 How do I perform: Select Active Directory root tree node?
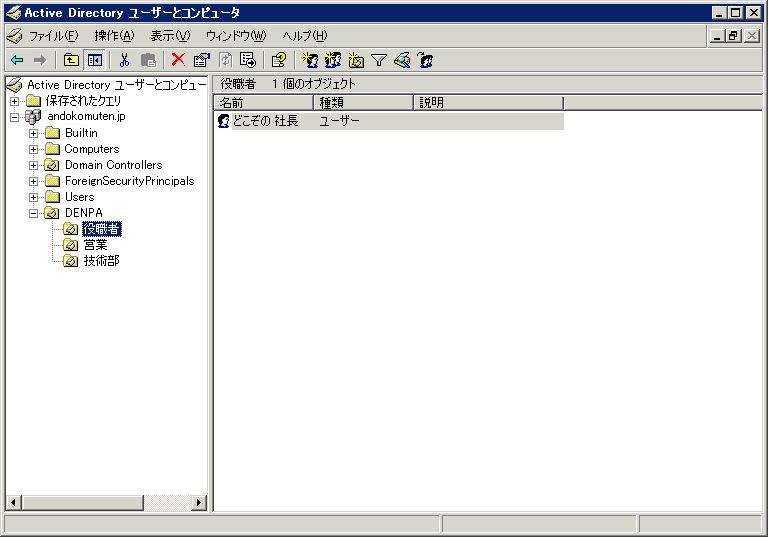[x=117, y=85]
